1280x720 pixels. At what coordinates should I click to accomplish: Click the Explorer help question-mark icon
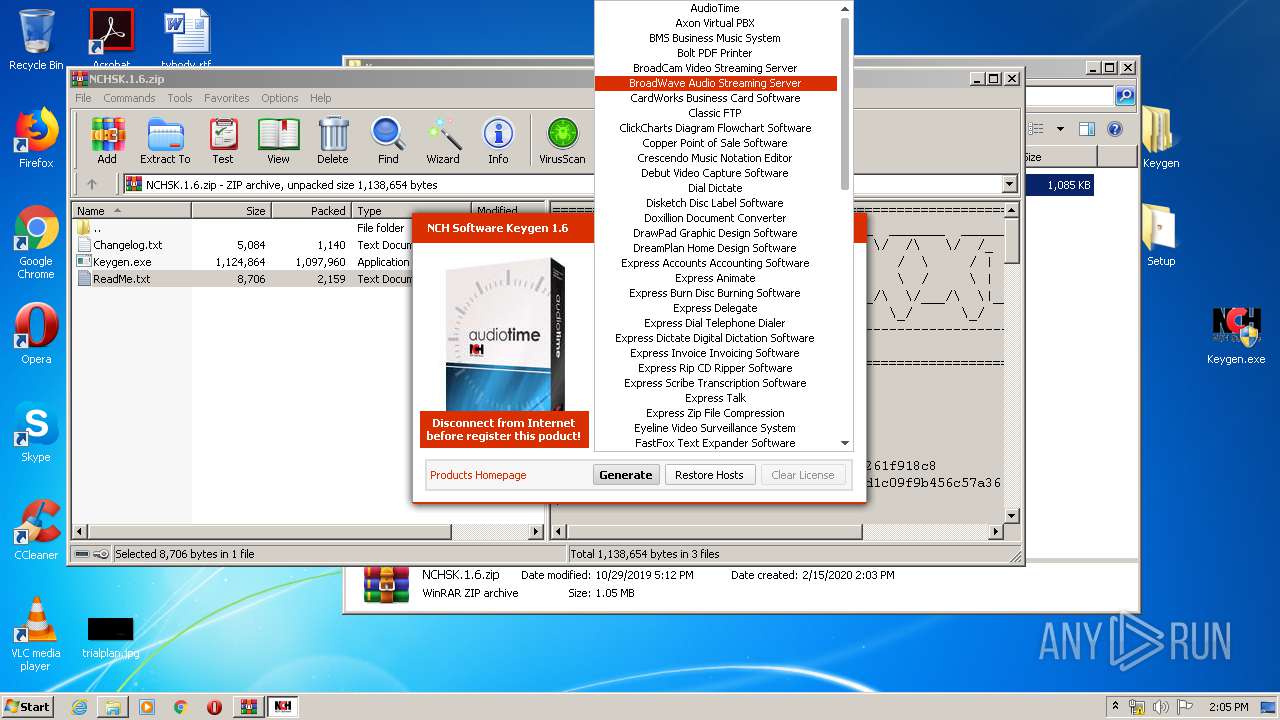pyautogui.click(x=1115, y=129)
